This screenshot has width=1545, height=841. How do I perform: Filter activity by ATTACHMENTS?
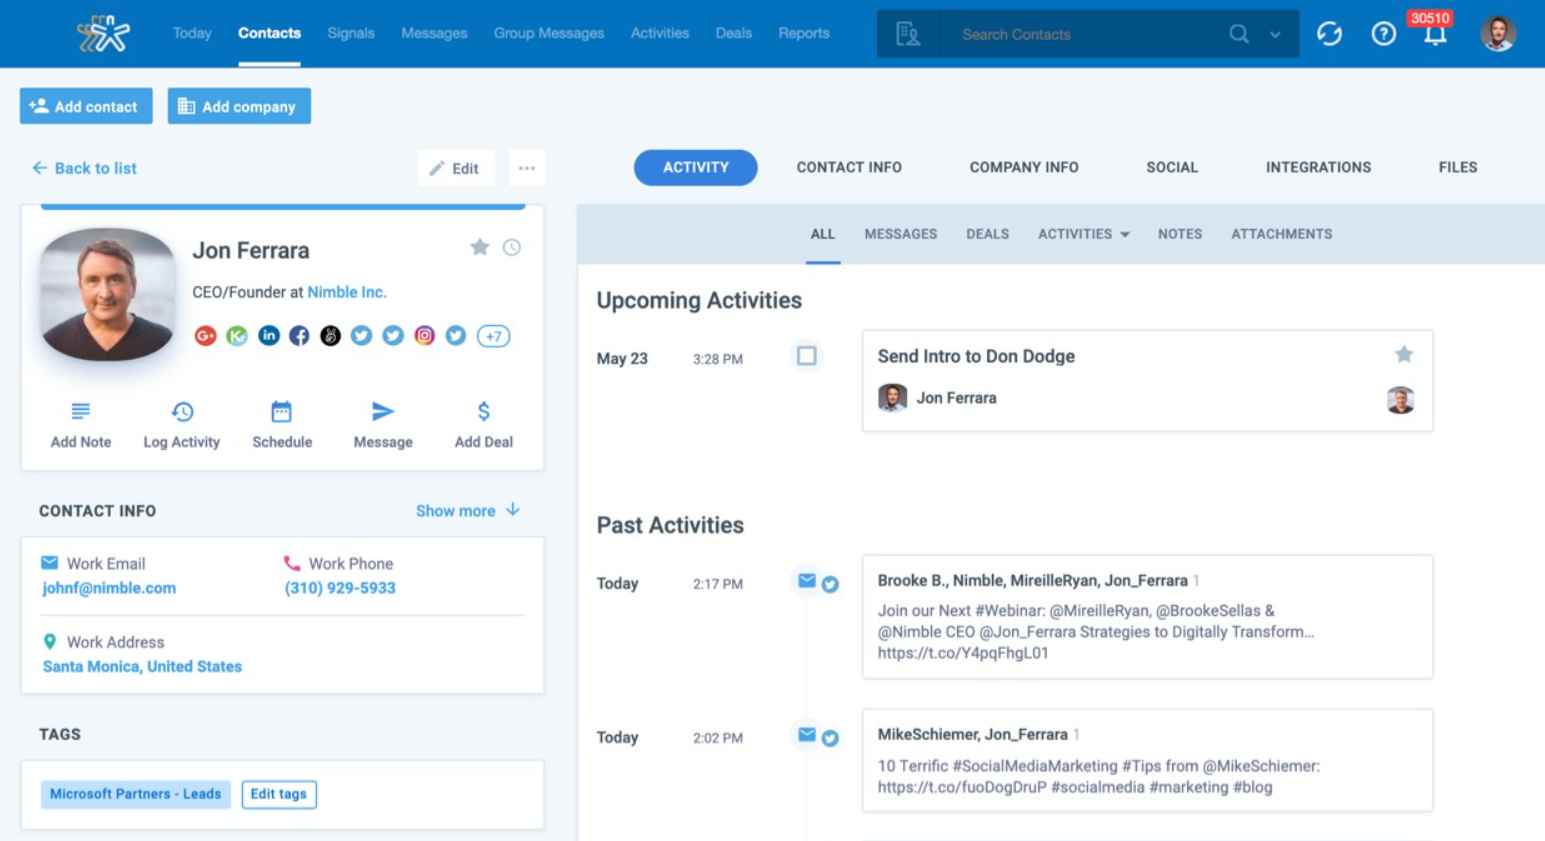[x=1282, y=234]
